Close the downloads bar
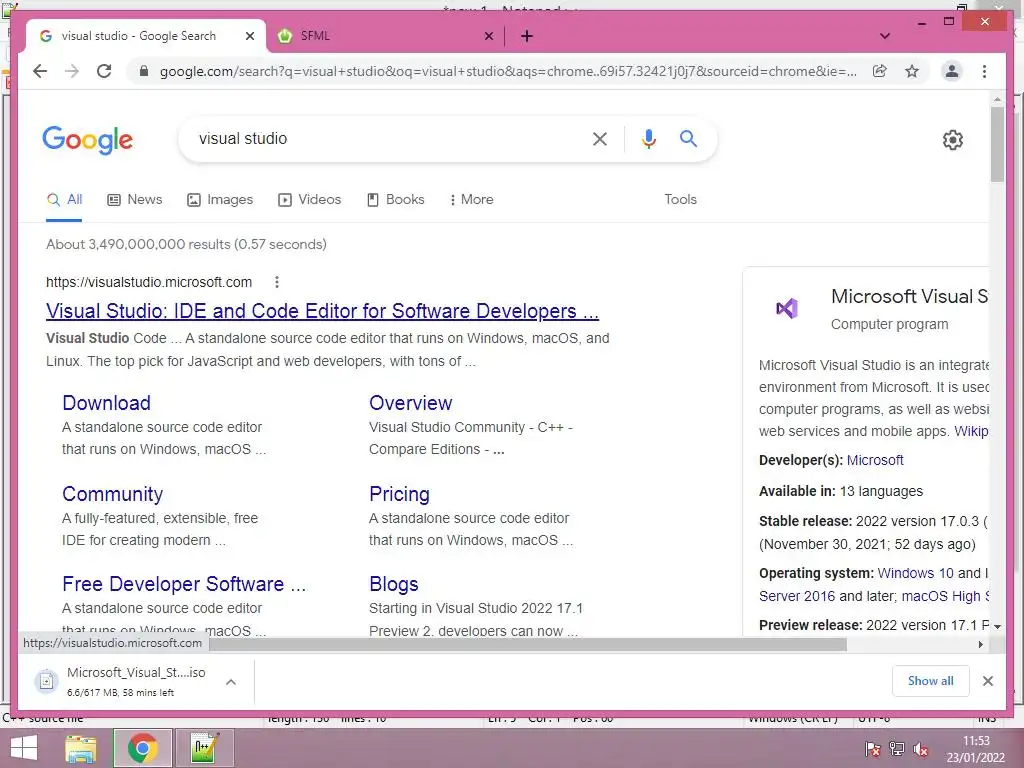The image size is (1024, 768). point(987,681)
